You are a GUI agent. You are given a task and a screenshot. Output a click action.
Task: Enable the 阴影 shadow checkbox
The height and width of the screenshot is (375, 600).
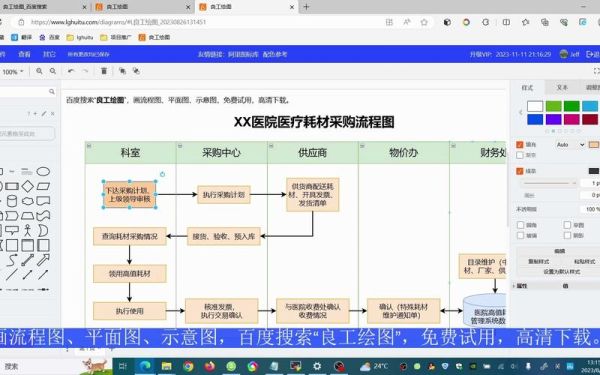coord(567,236)
